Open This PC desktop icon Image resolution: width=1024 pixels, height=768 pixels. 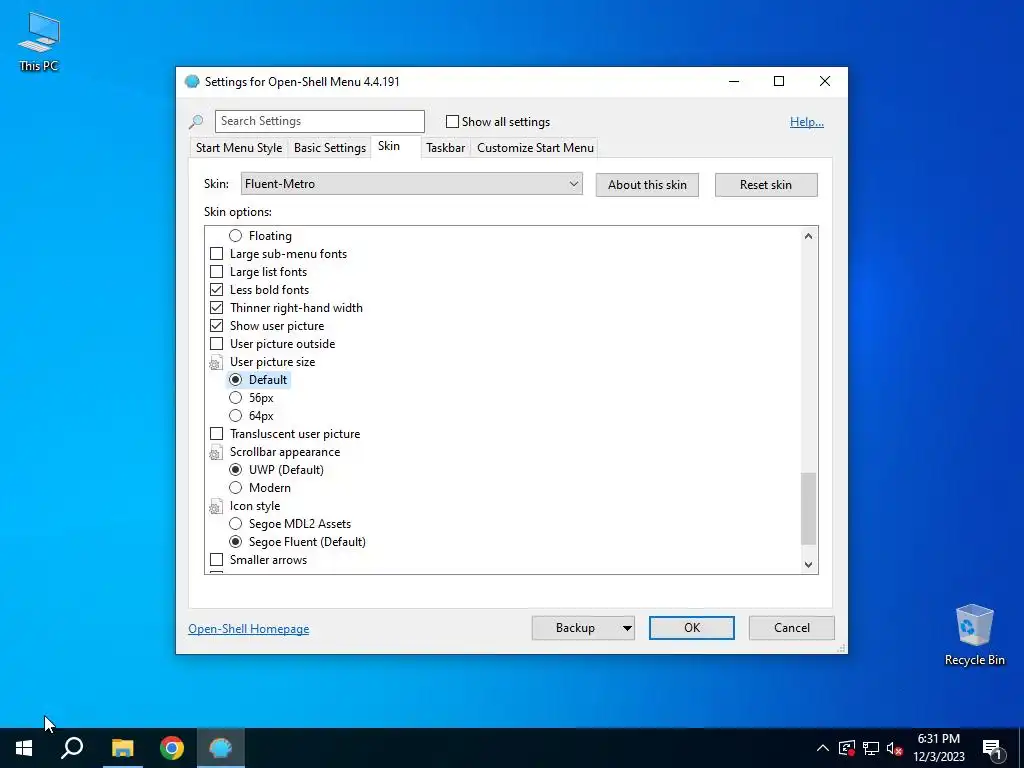click(x=39, y=41)
